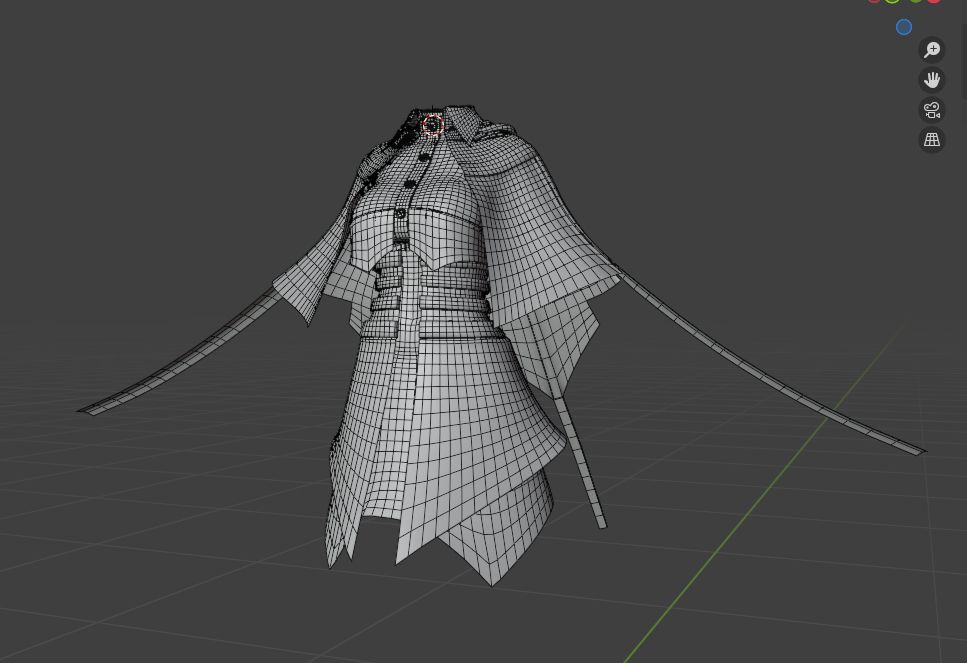Toggle the camera view icon

pyautogui.click(x=932, y=110)
